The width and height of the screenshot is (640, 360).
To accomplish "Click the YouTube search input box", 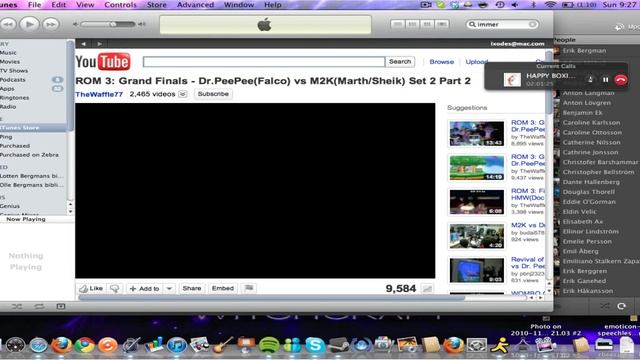I will (264, 62).
